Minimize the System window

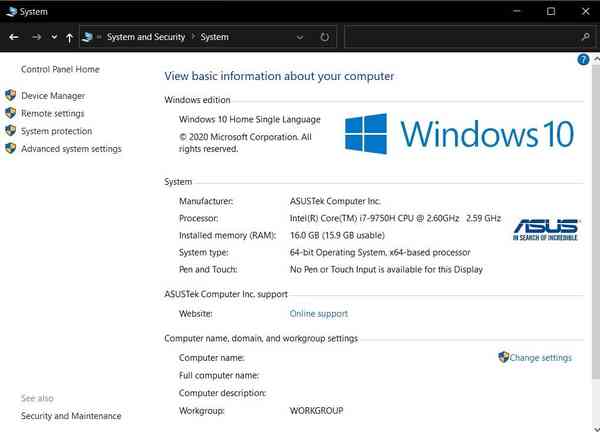click(x=517, y=11)
